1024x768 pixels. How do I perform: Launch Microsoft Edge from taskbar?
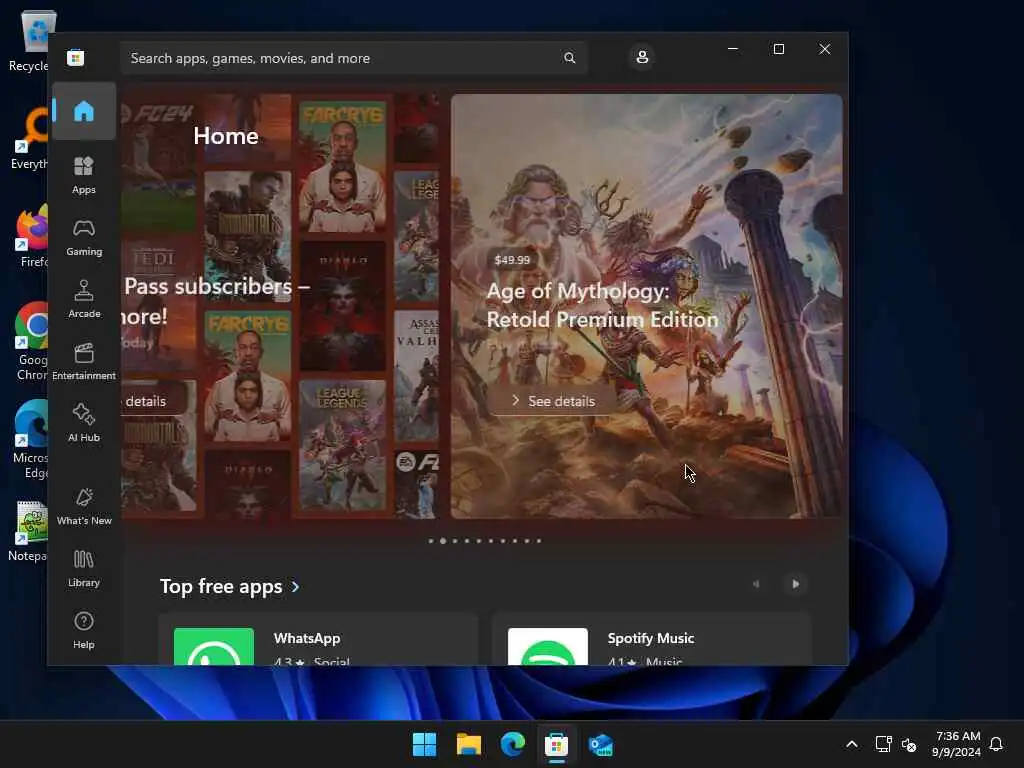(x=513, y=744)
